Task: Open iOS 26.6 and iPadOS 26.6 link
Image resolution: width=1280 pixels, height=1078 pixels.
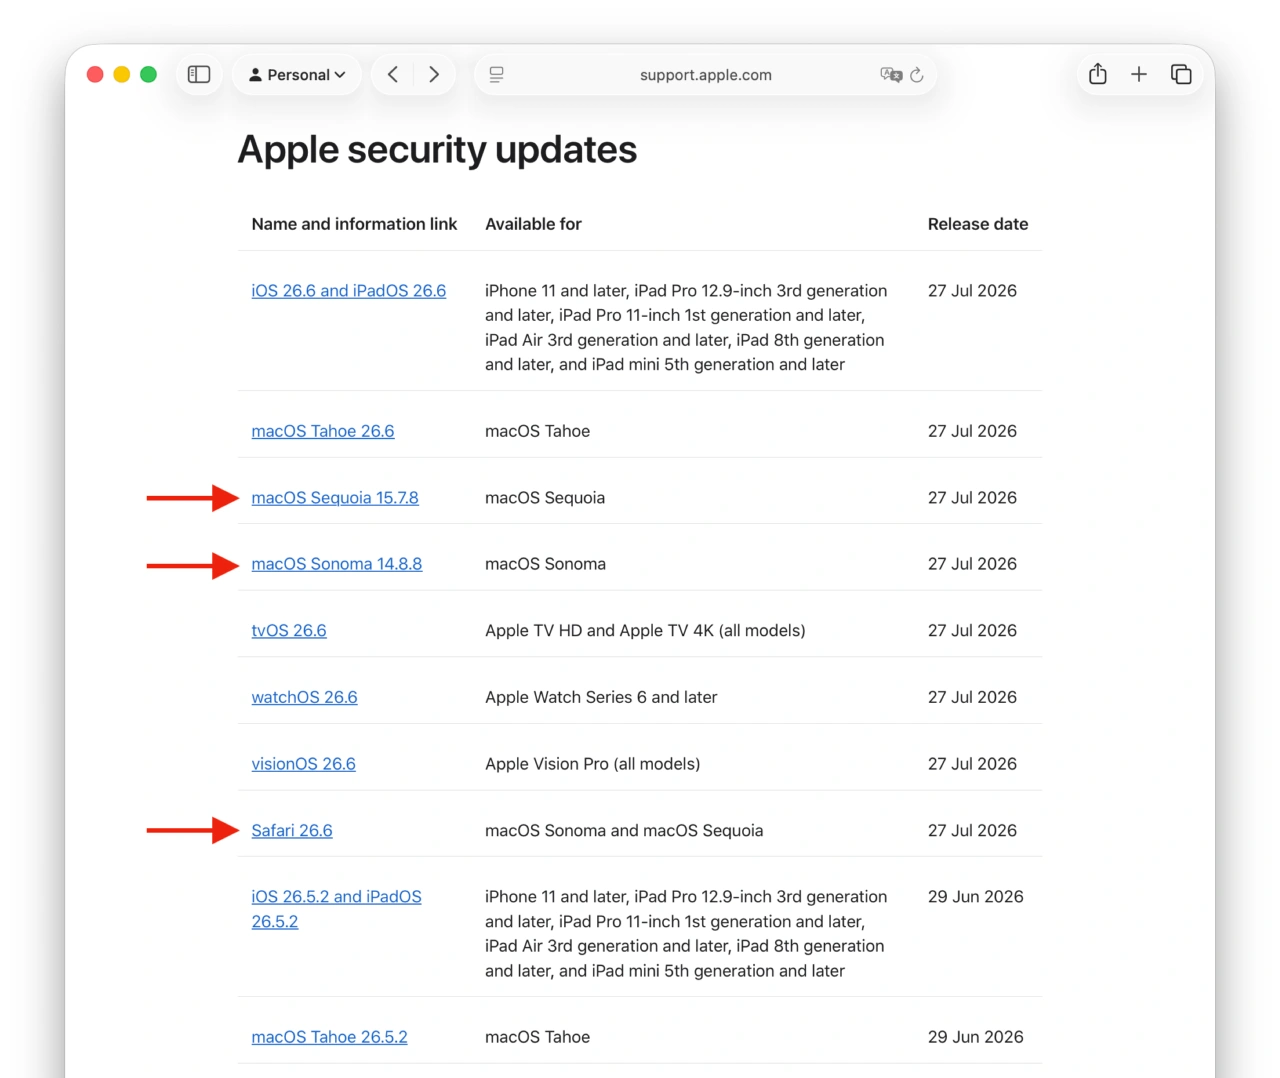Action: [349, 291]
